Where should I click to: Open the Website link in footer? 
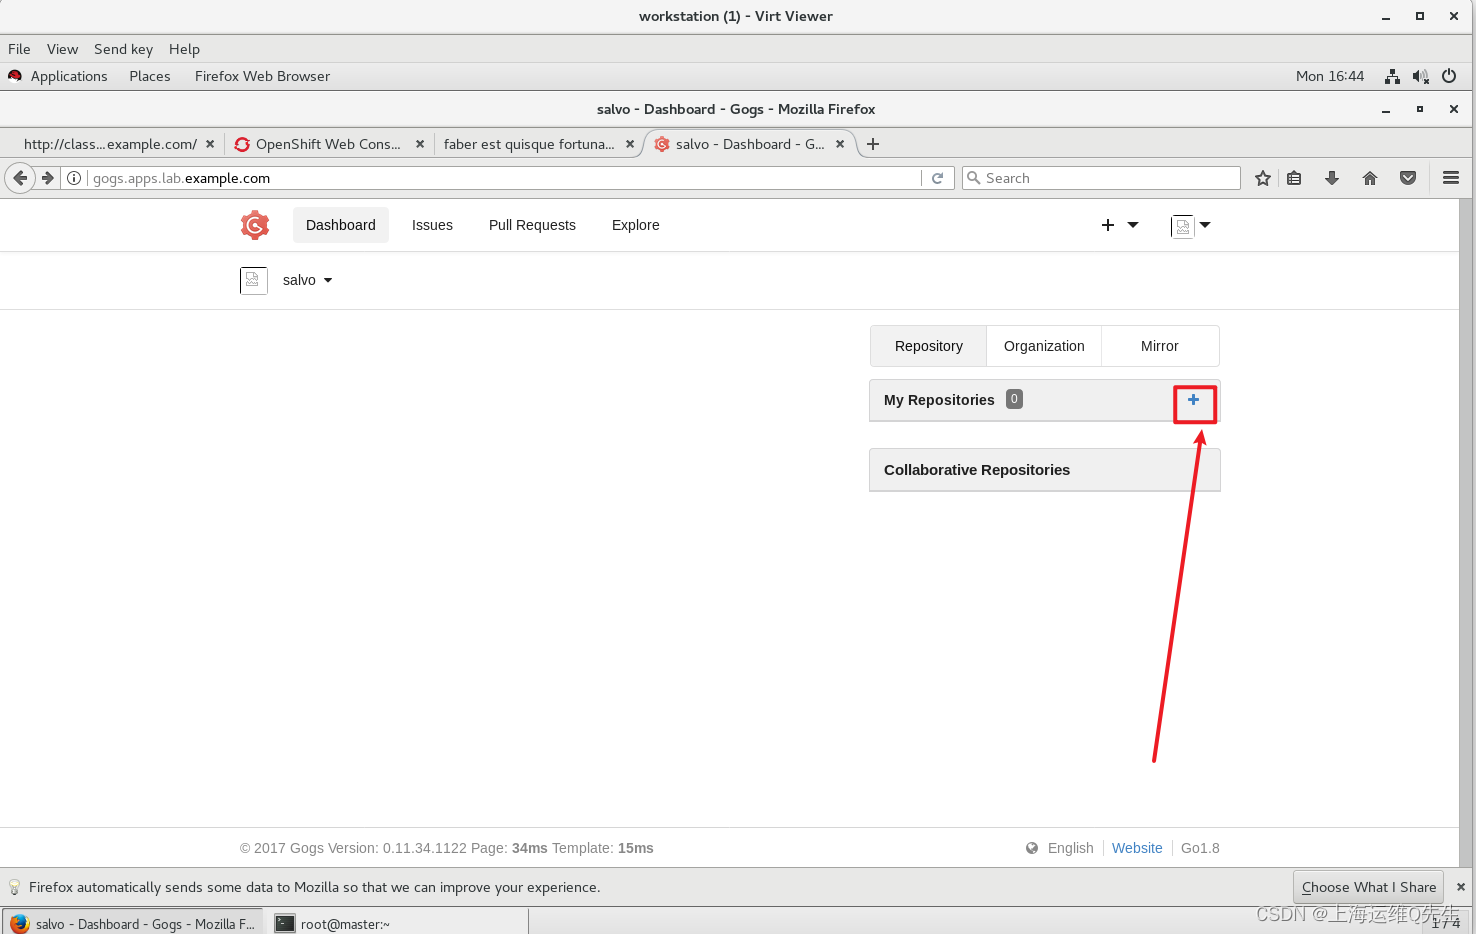1137,848
